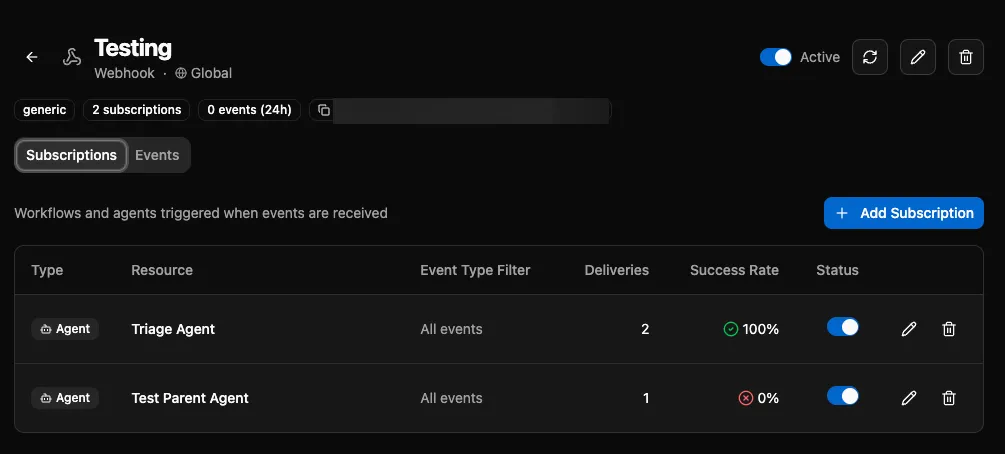
Task: Delete the Triage Agent subscription
Action: pos(949,329)
